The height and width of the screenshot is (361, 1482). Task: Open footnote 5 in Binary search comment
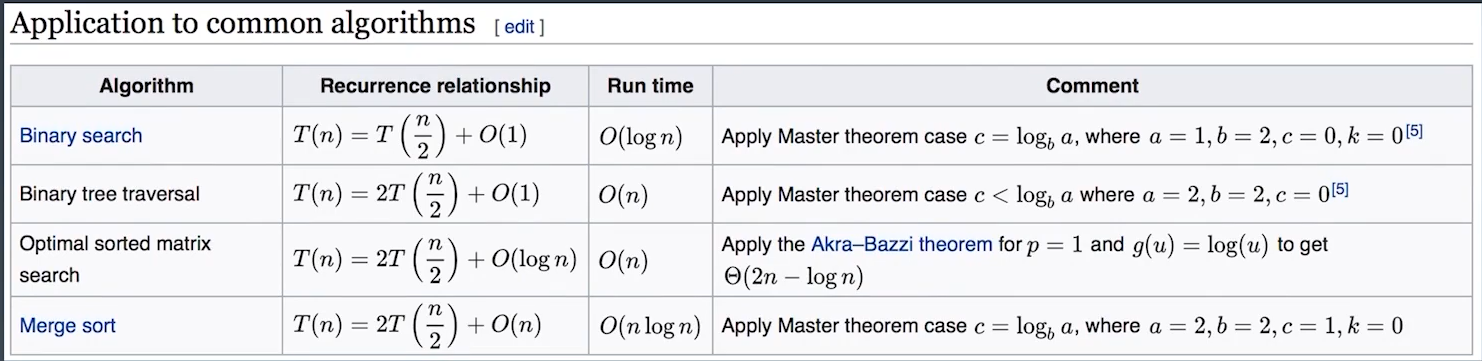[1413, 130]
